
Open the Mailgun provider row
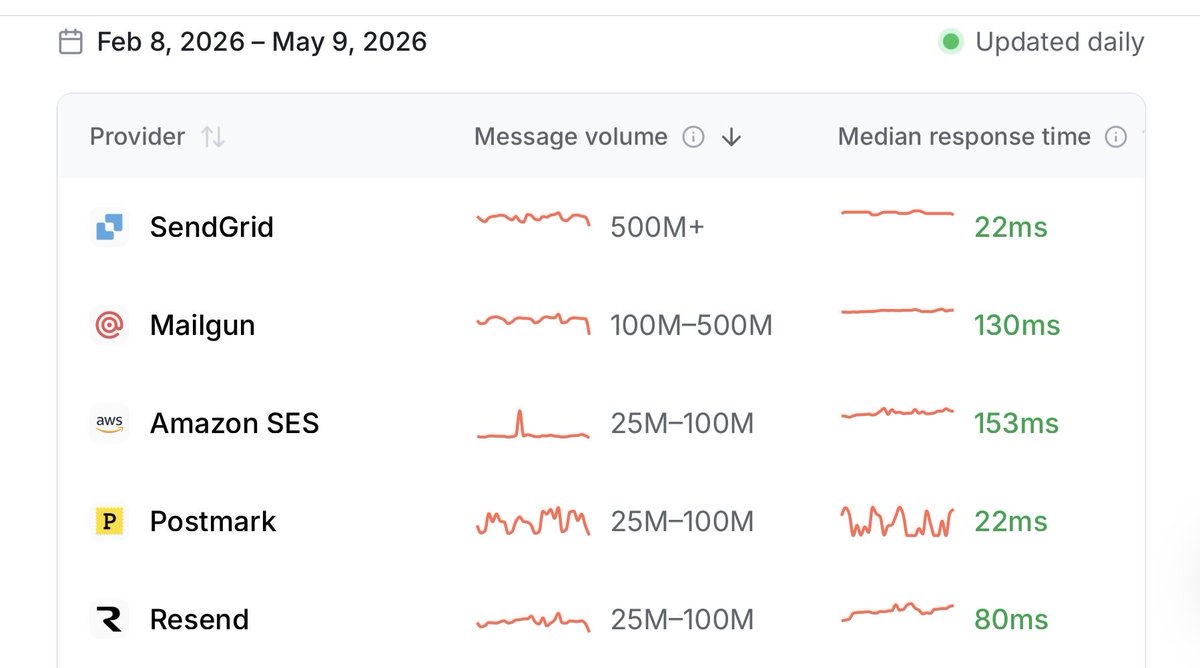click(x=601, y=325)
